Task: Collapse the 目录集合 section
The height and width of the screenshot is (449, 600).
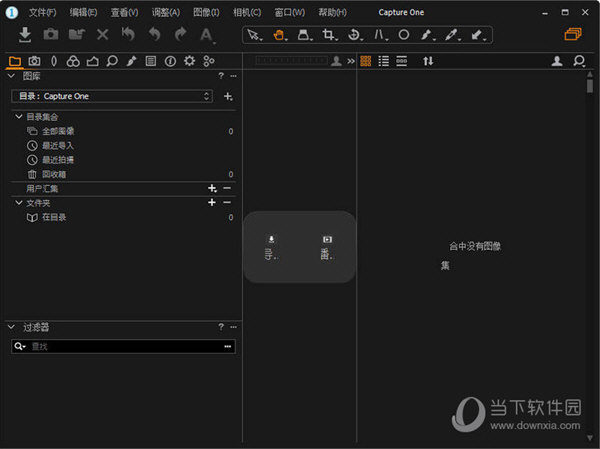Action: 19,117
